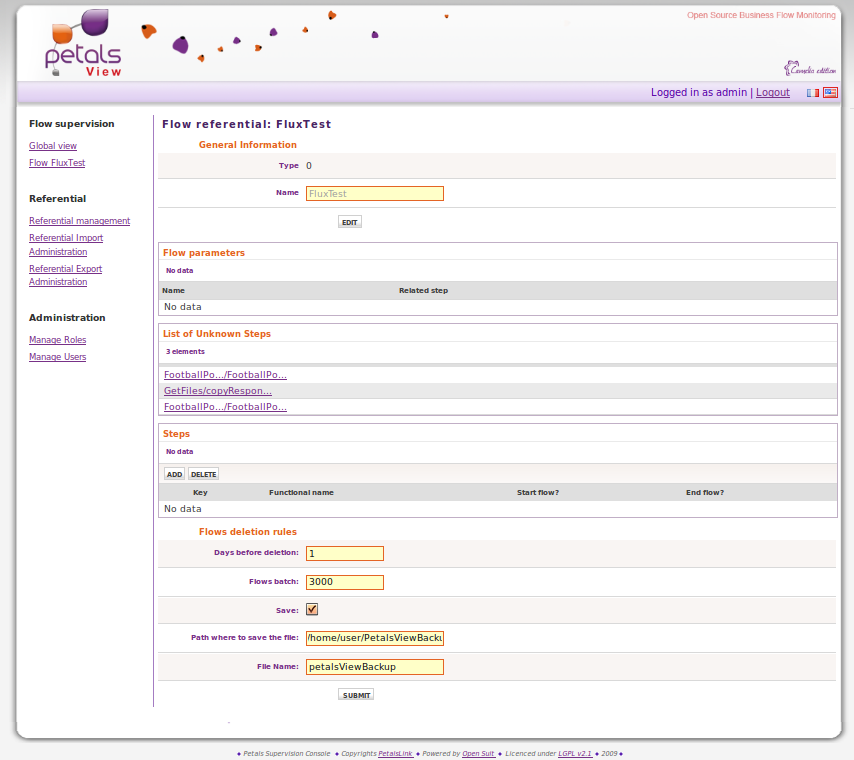Switch language with the French flag icon

coord(813,93)
